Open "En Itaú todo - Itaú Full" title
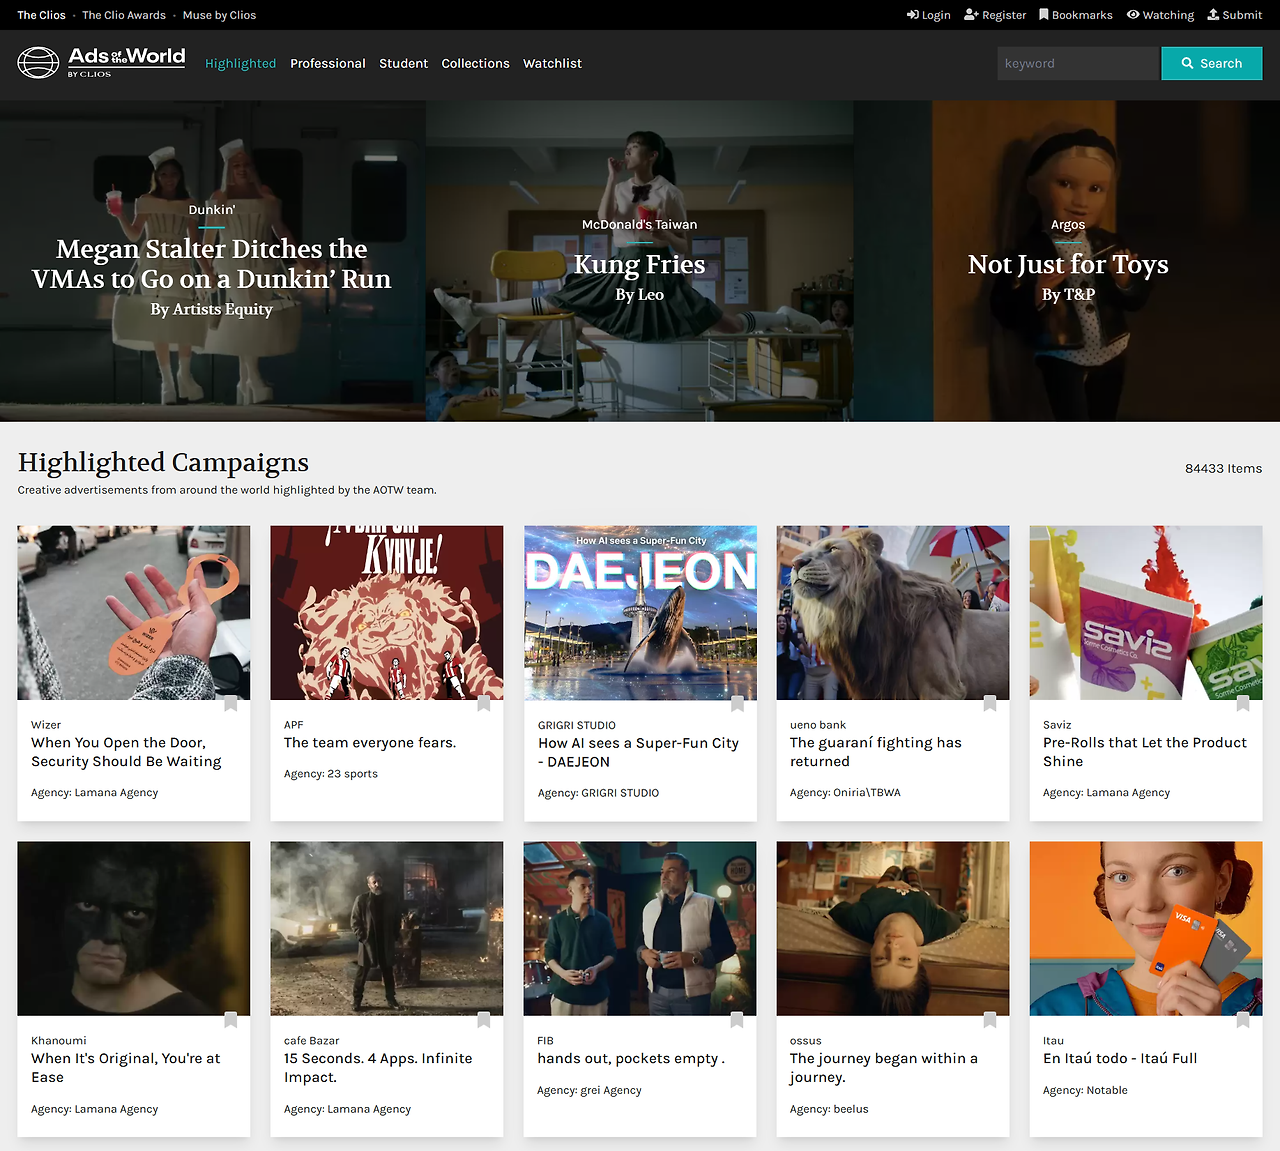Image resolution: width=1280 pixels, height=1151 pixels. point(1120,1059)
